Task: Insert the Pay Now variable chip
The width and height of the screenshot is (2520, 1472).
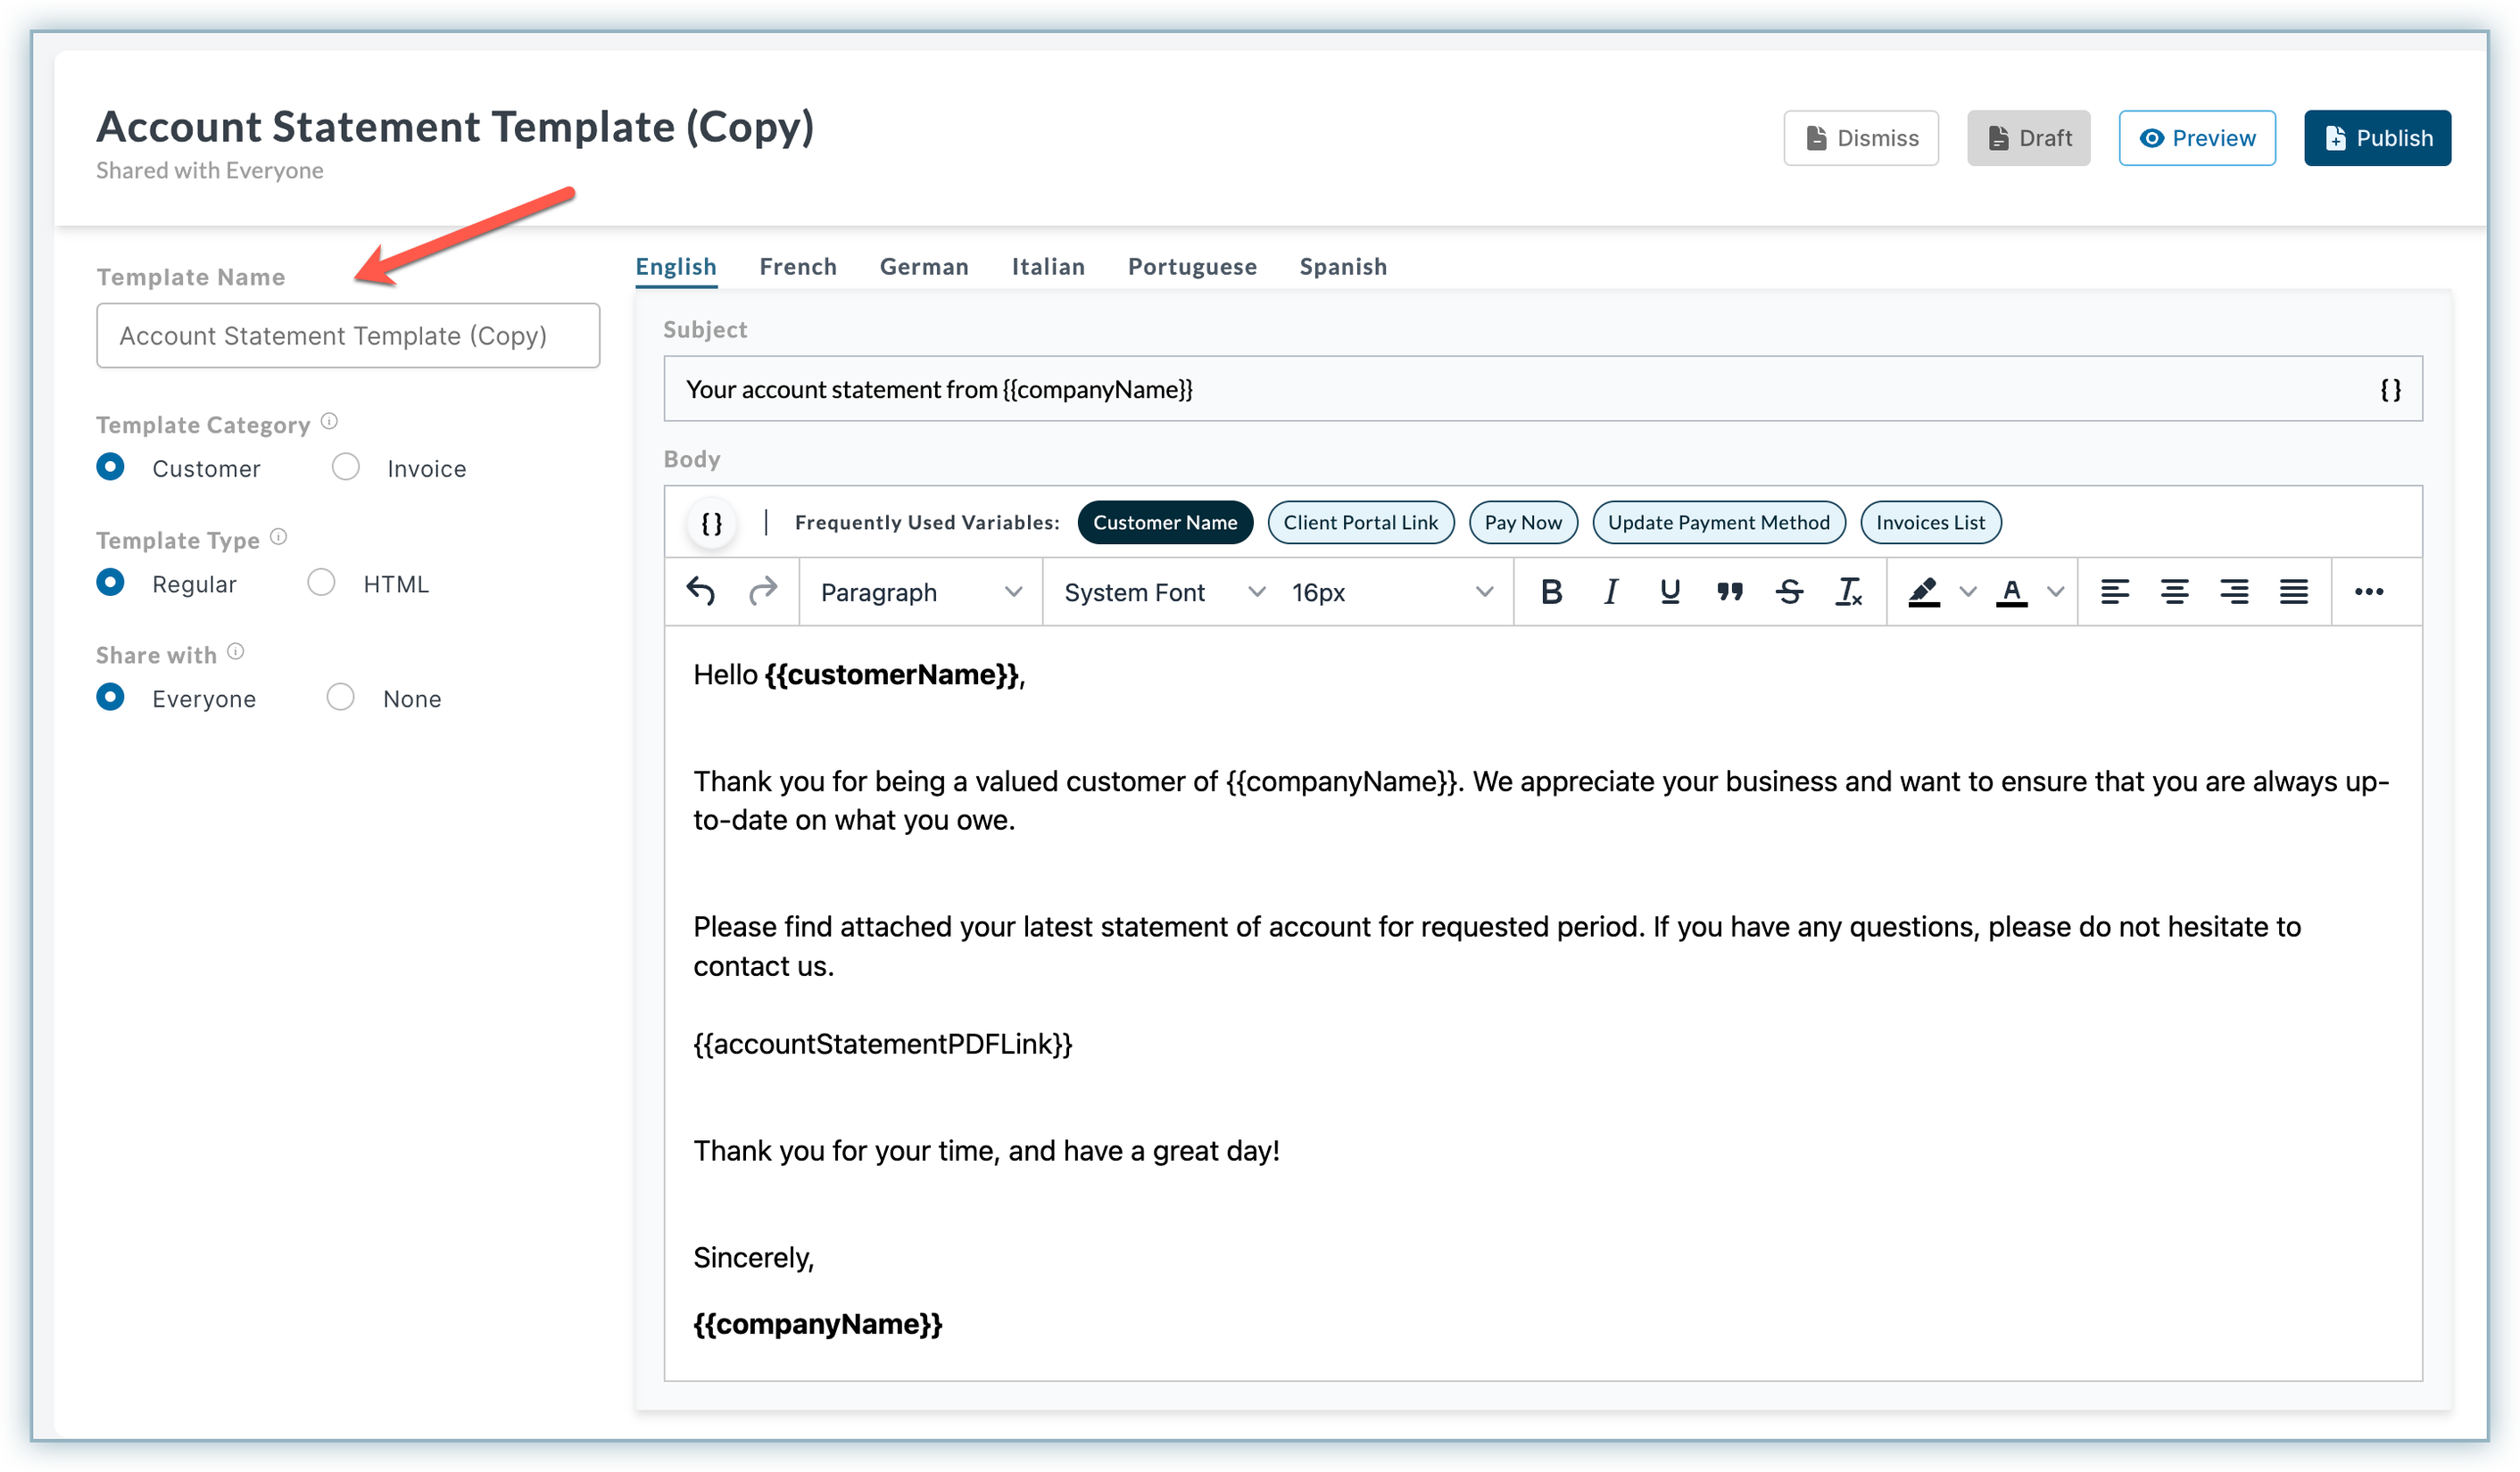Action: pos(1522,522)
